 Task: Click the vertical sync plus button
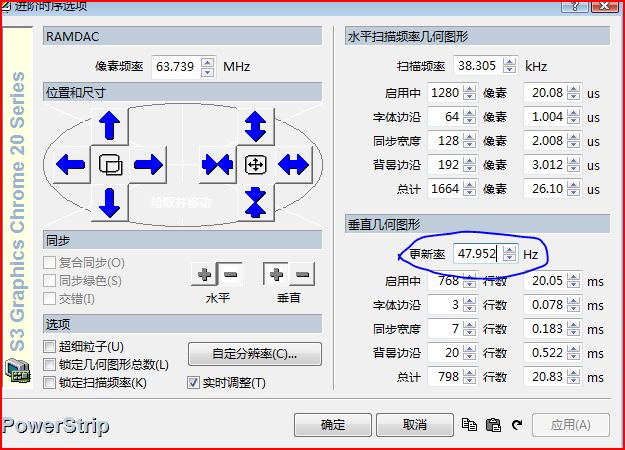(276, 274)
